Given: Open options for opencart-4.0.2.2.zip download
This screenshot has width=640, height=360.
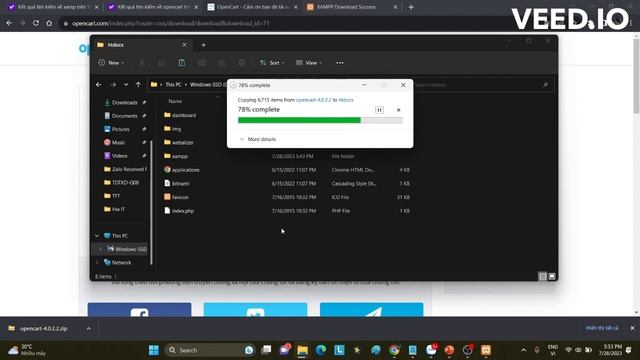Looking at the screenshot, I should tap(89, 329).
